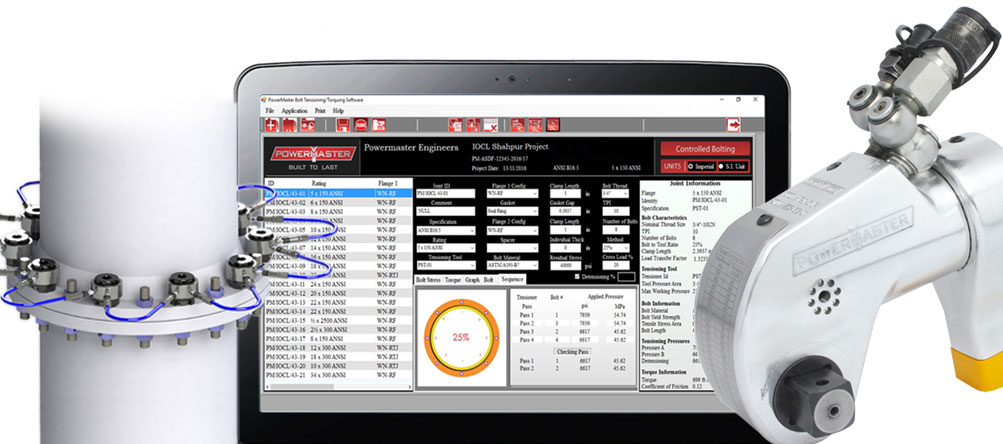The width and height of the screenshot is (1003, 444).
Task: Click the Gasket Gap input field
Action: (565, 211)
